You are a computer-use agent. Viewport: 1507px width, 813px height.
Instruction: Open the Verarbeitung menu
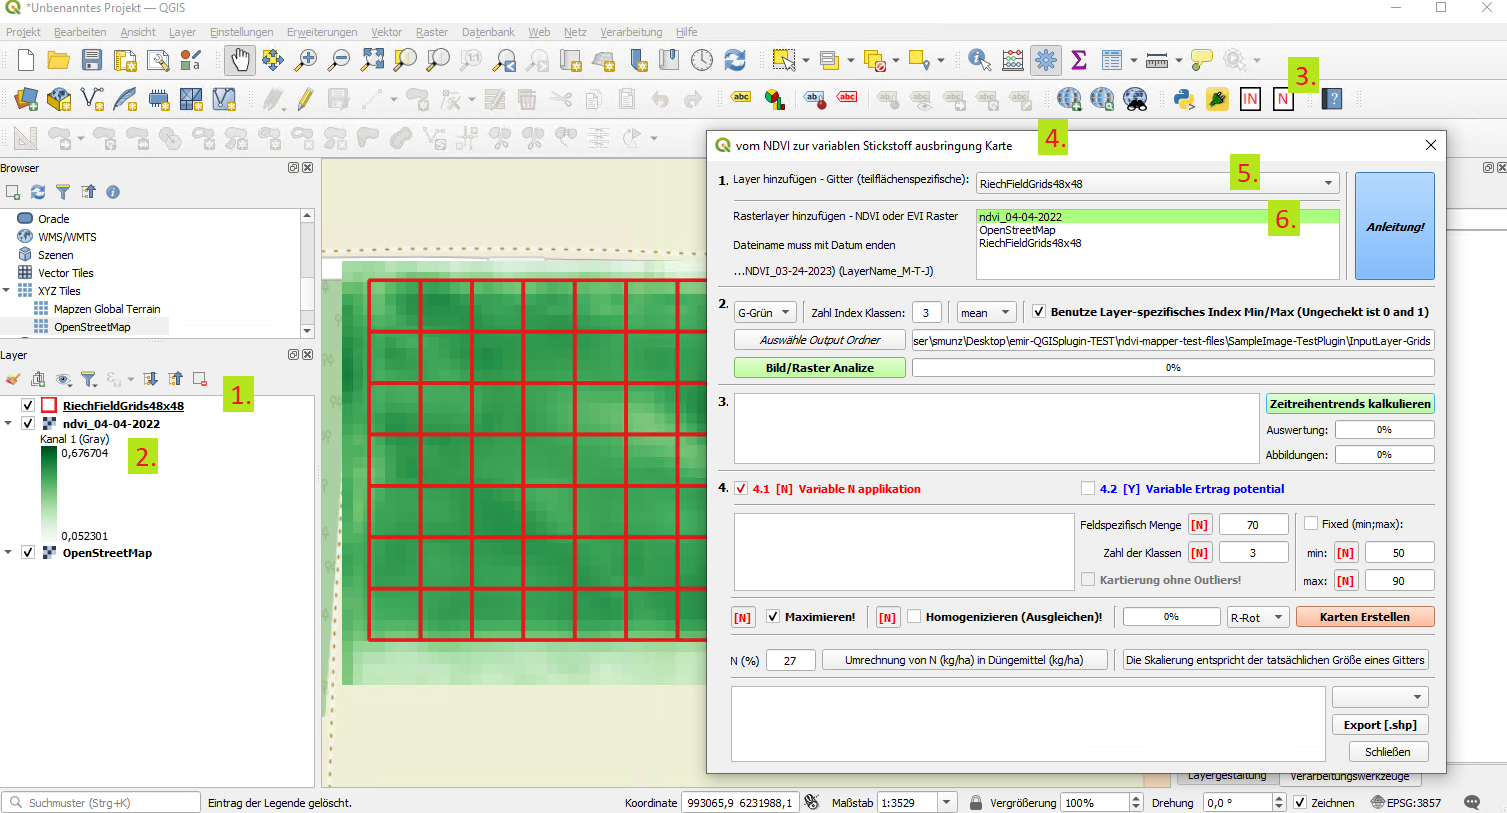(x=631, y=32)
